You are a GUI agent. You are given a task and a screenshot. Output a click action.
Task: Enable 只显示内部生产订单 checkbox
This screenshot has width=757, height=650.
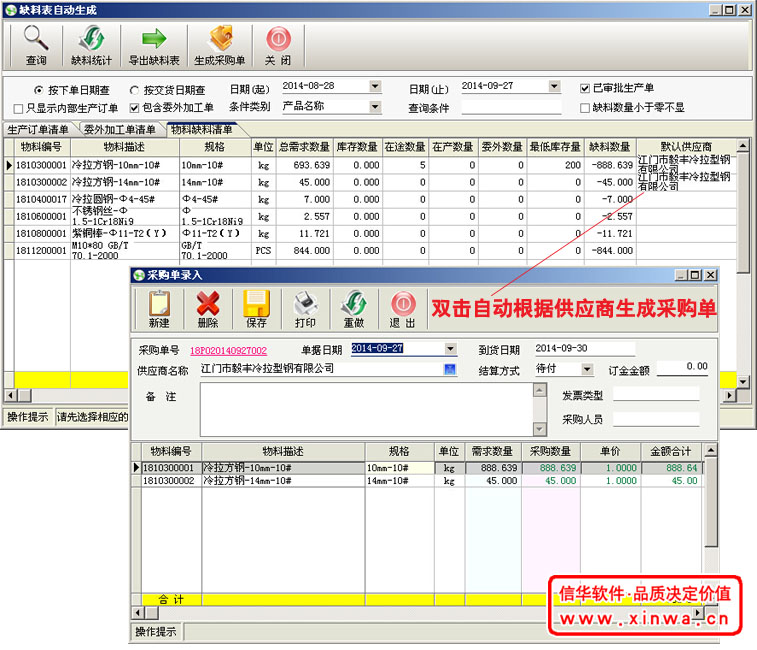tap(18, 108)
